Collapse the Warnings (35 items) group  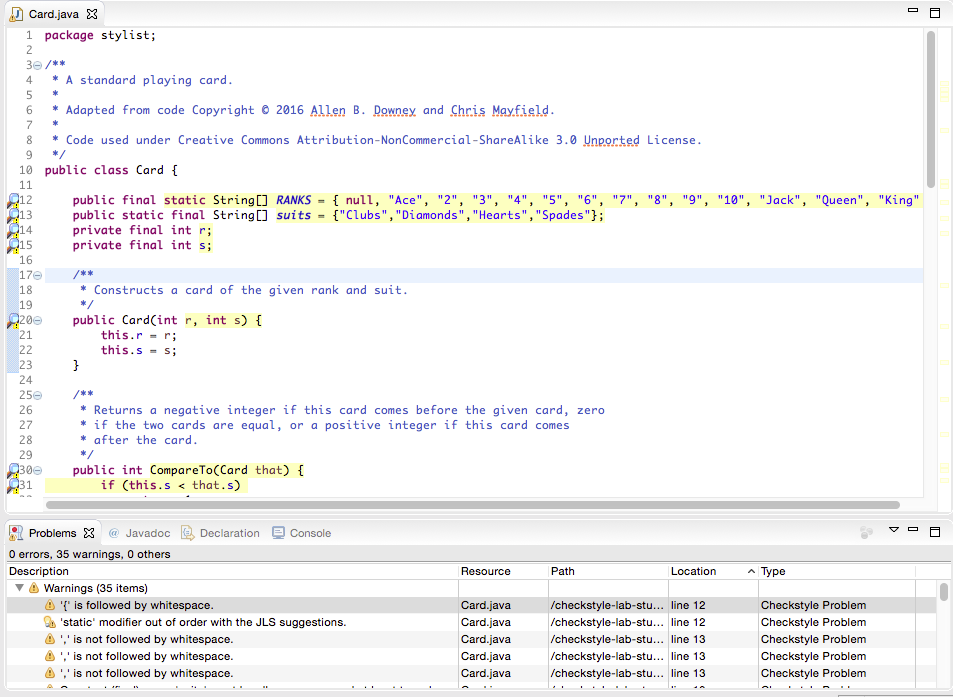[x=19, y=589]
